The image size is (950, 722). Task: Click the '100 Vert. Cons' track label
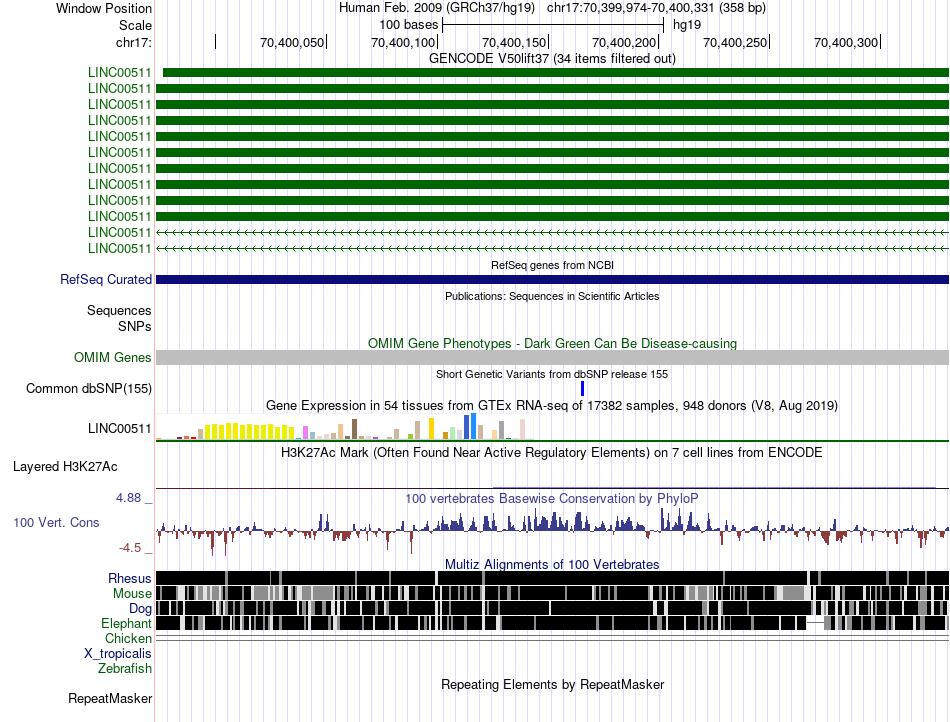pos(56,522)
